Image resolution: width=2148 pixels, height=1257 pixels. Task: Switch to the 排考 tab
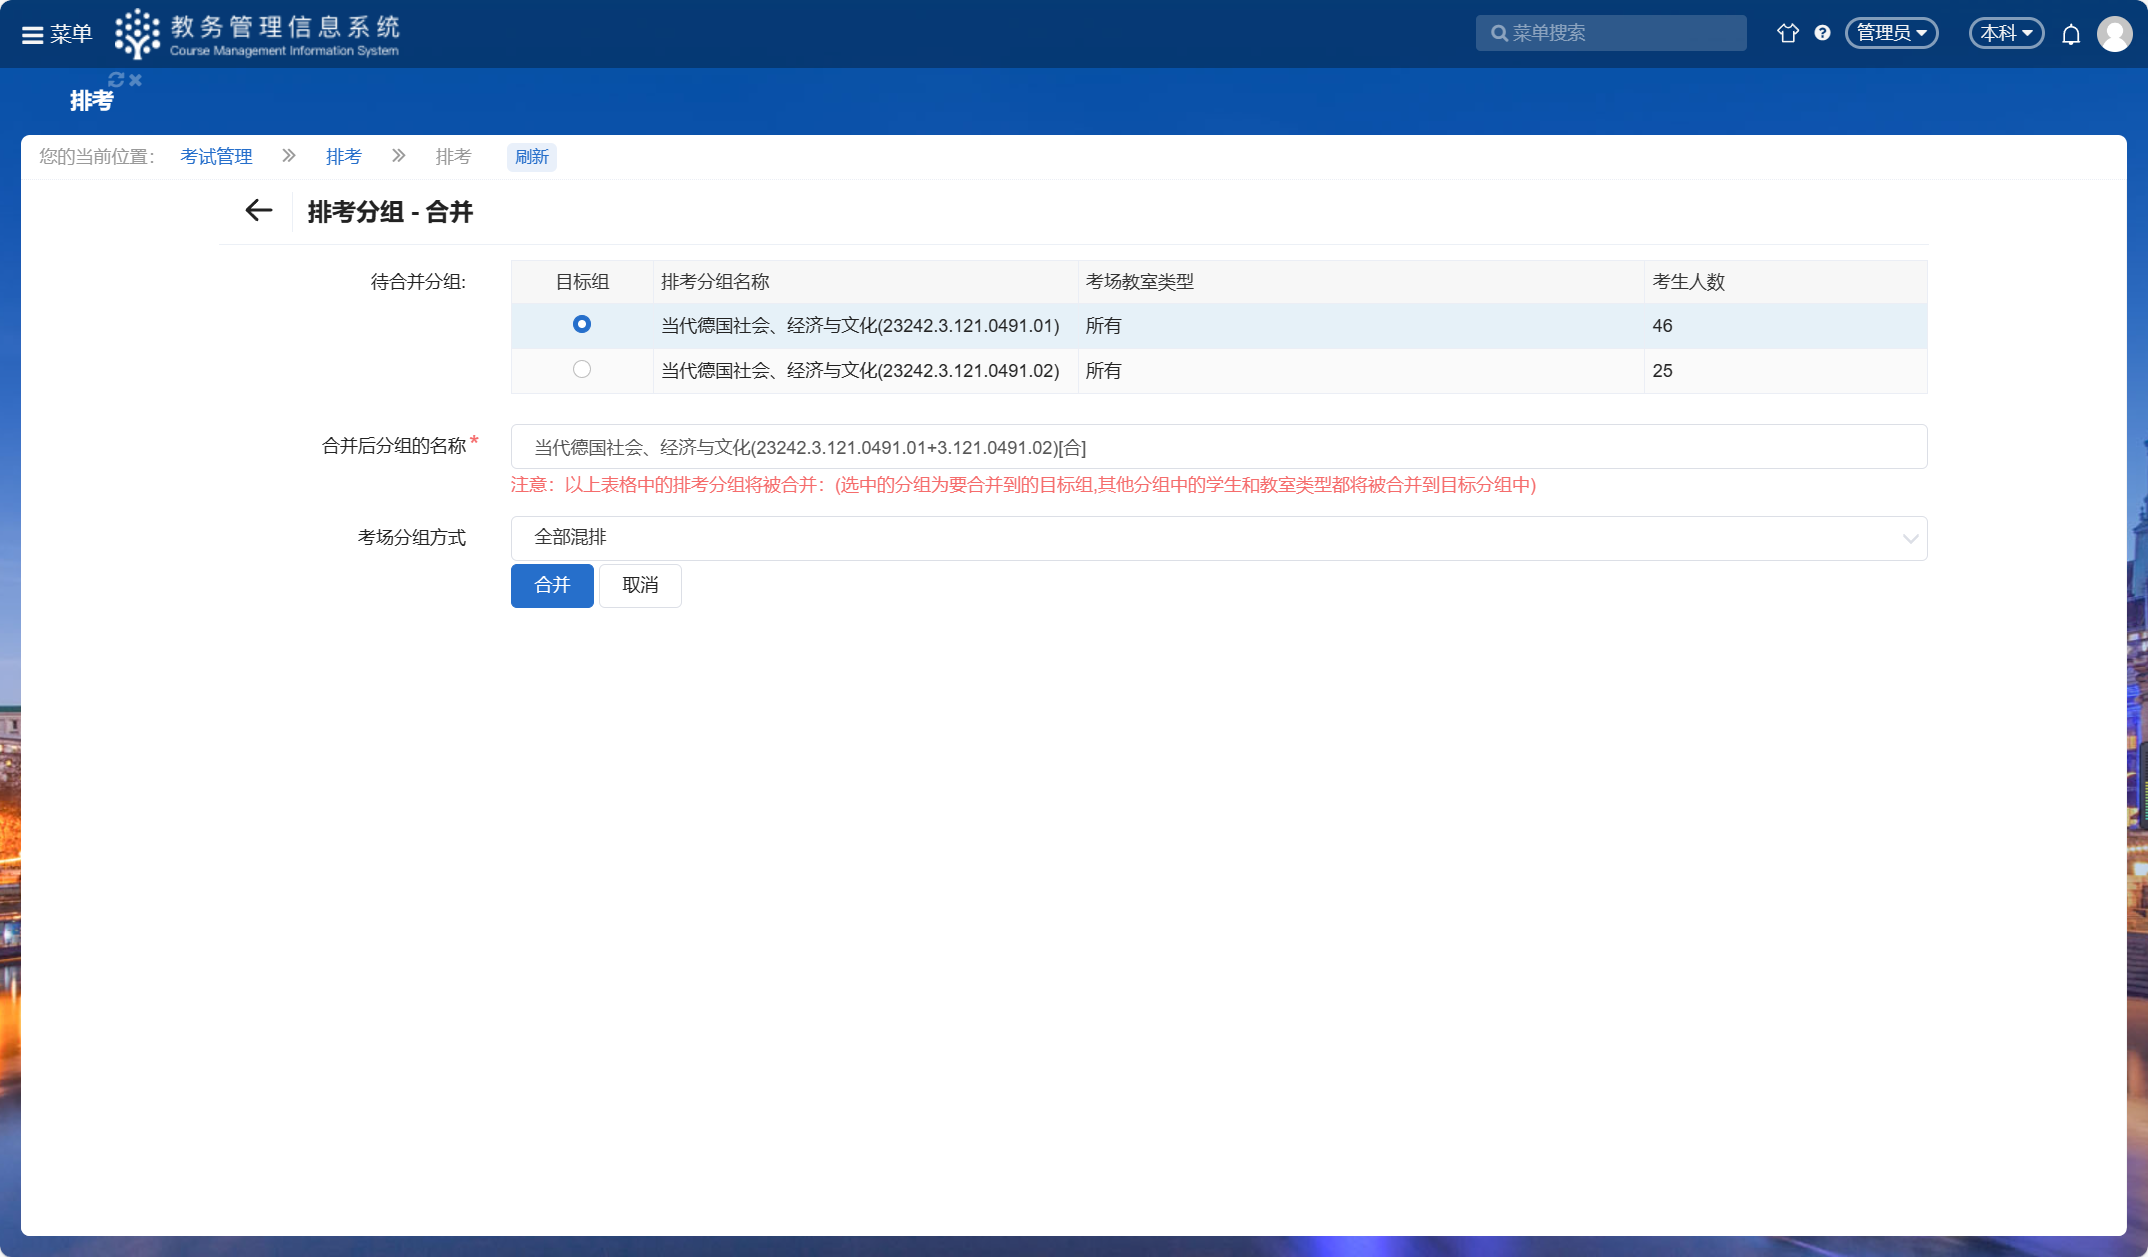click(91, 100)
